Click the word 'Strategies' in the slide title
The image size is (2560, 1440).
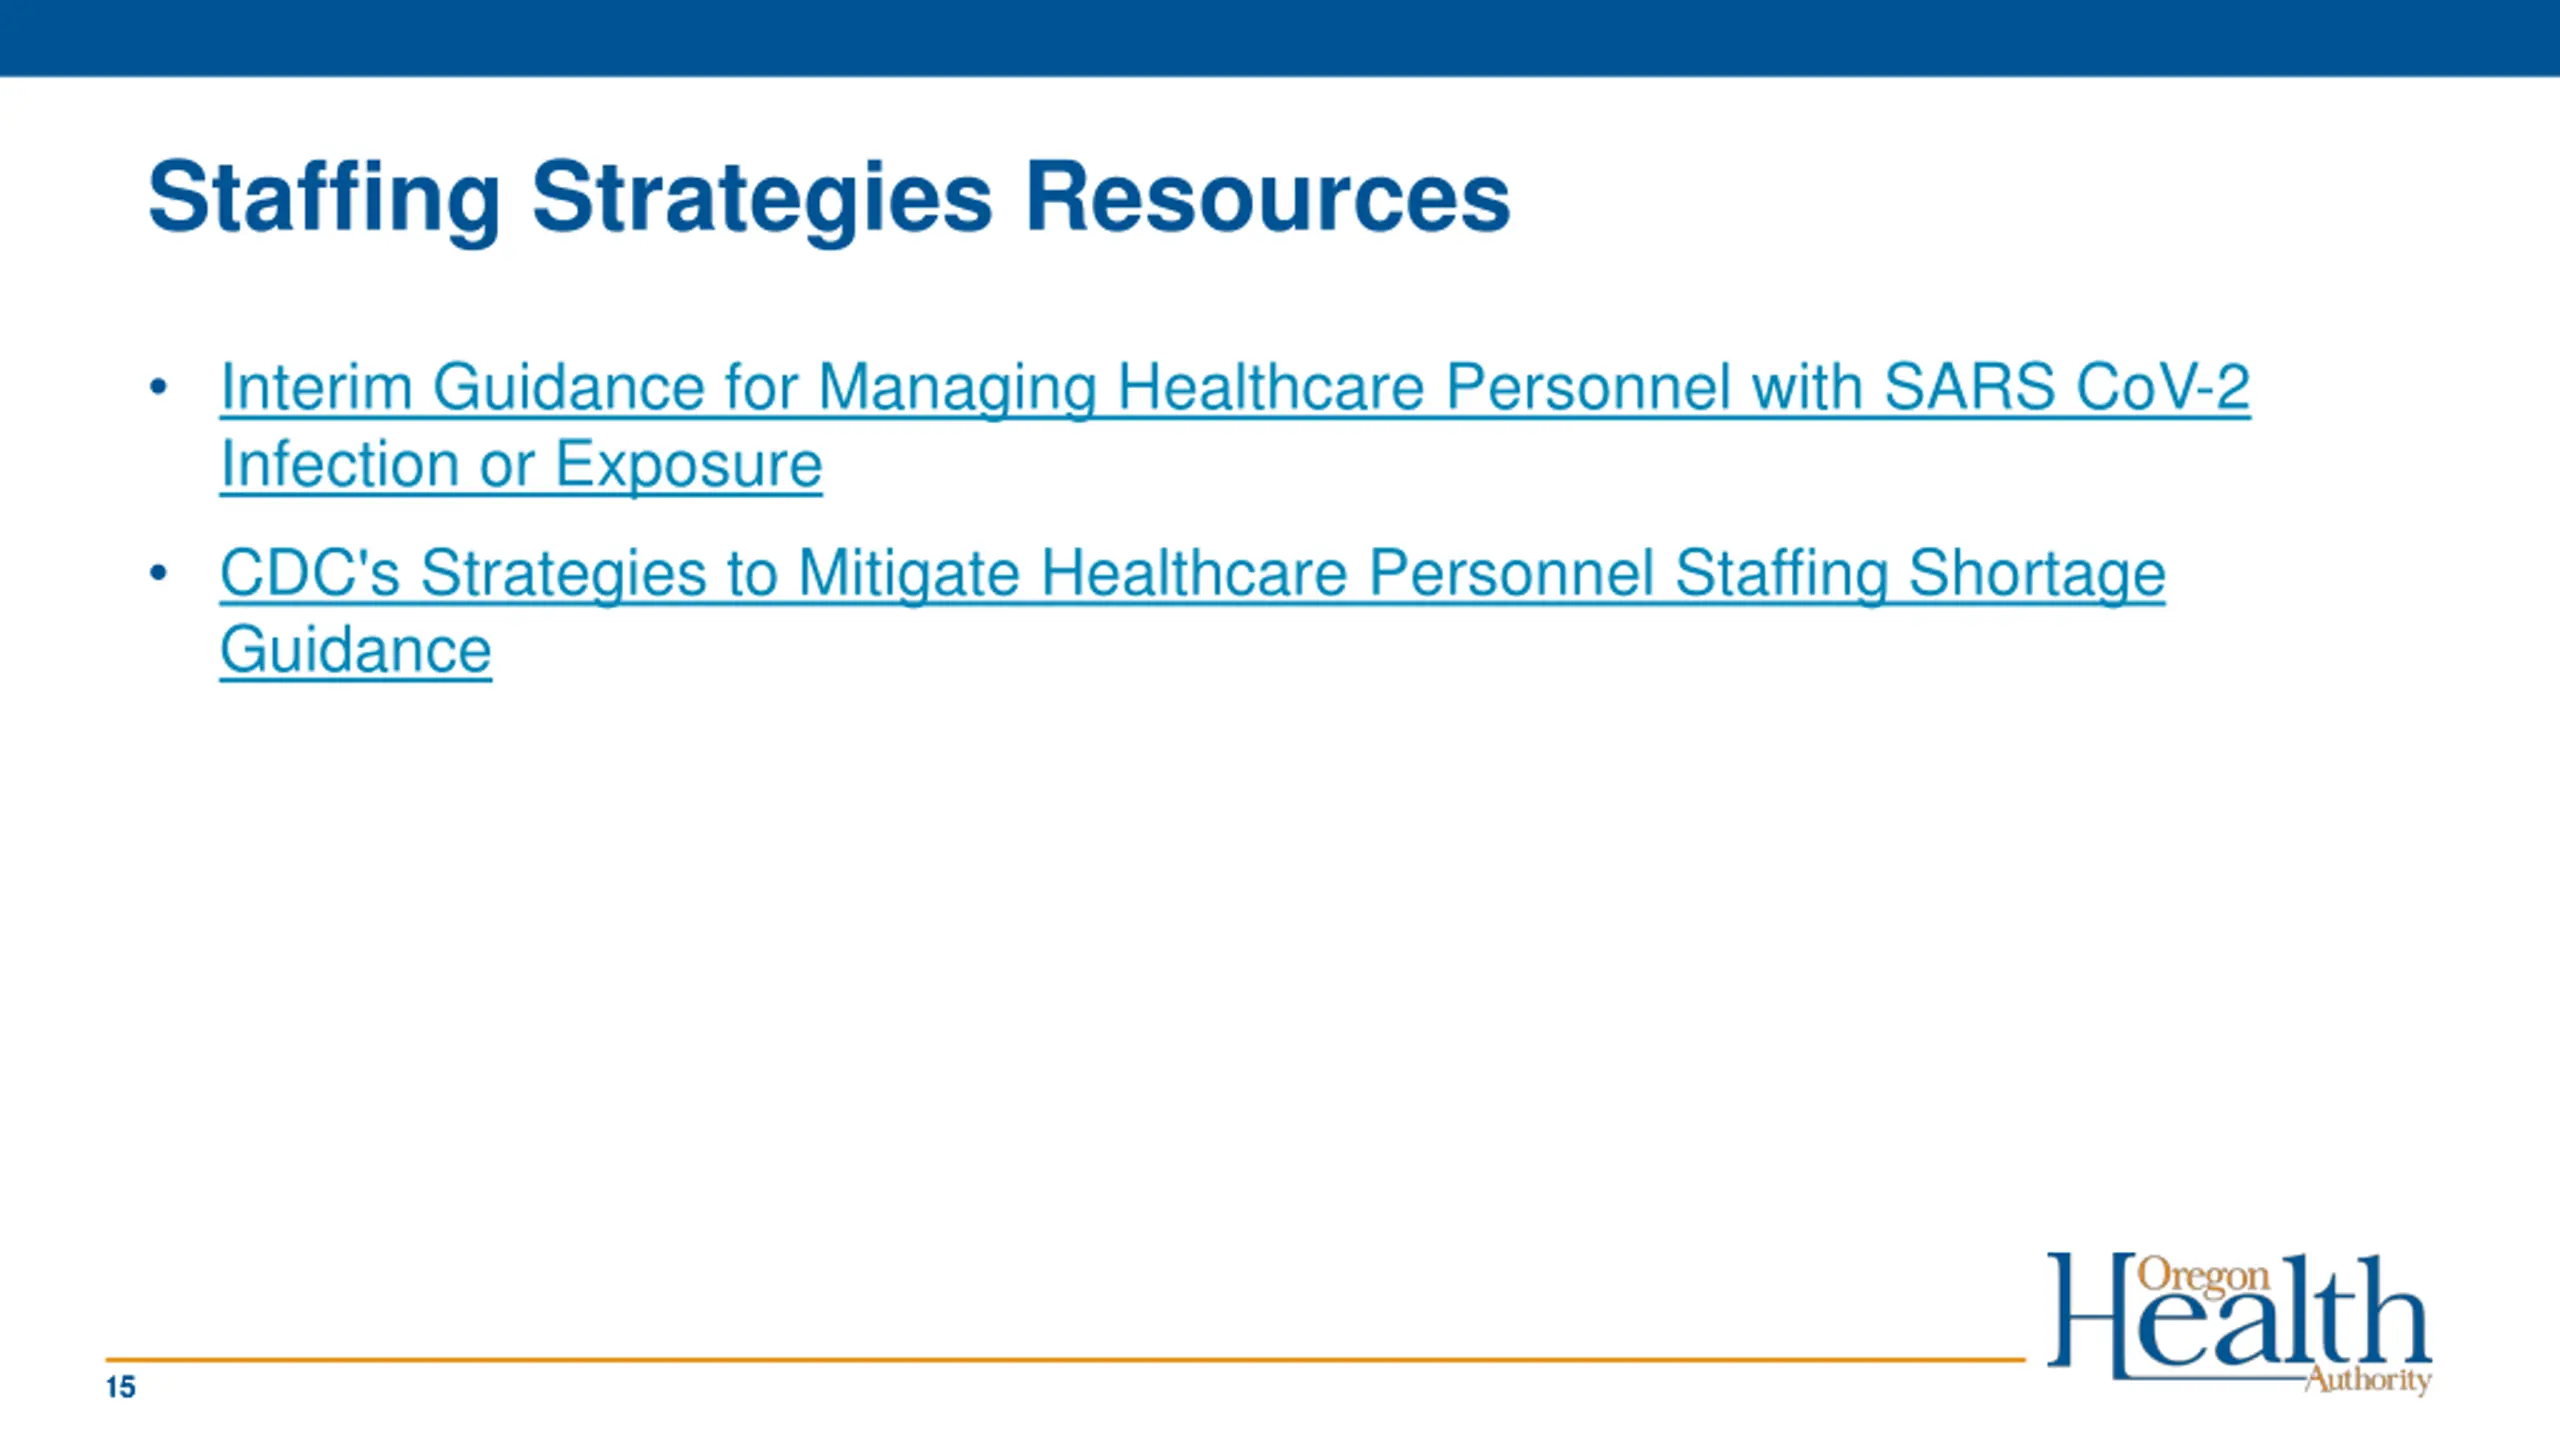[x=762, y=198]
